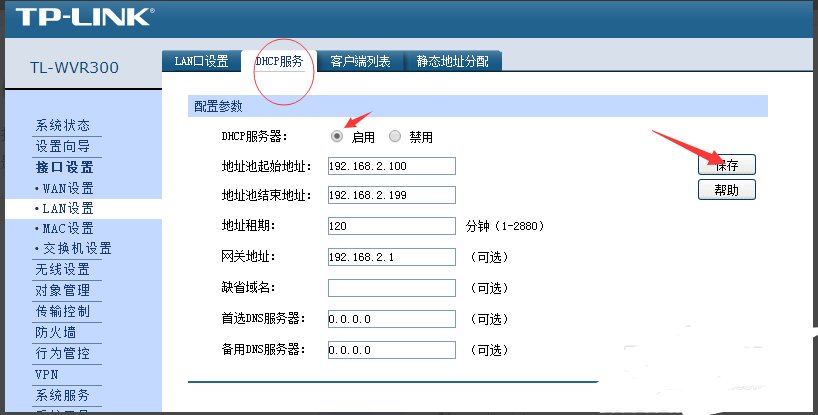Open 系统状态 in the sidebar
The width and height of the screenshot is (818, 415).
(x=63, y=125)
